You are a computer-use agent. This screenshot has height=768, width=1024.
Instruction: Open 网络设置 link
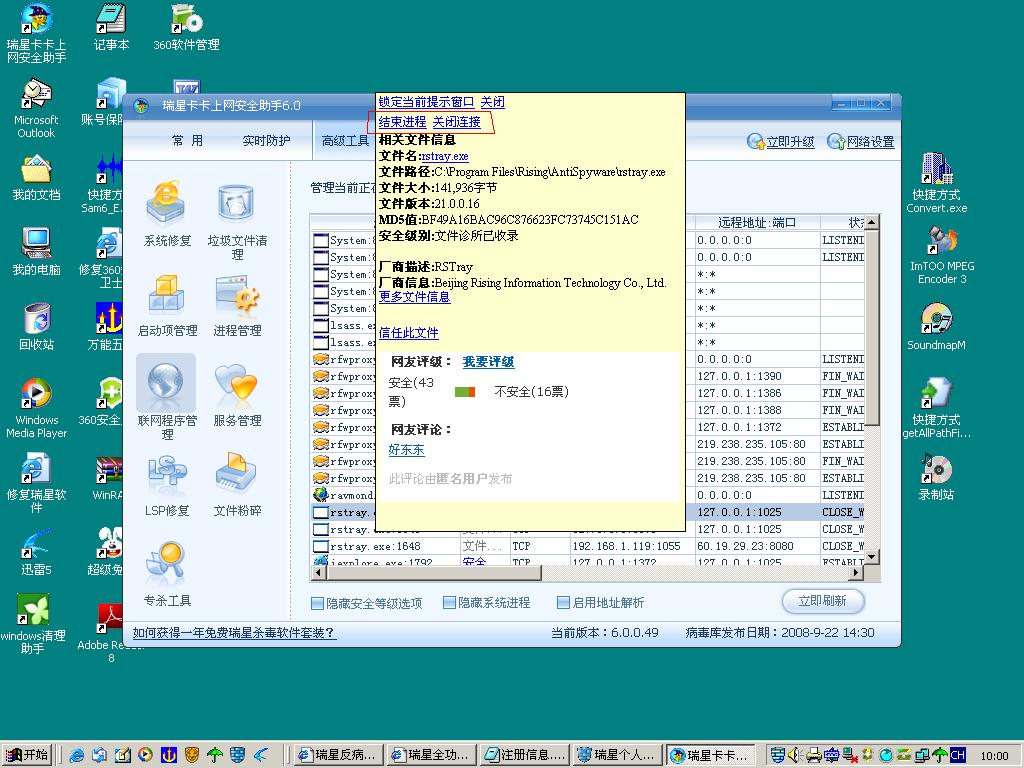870,142
